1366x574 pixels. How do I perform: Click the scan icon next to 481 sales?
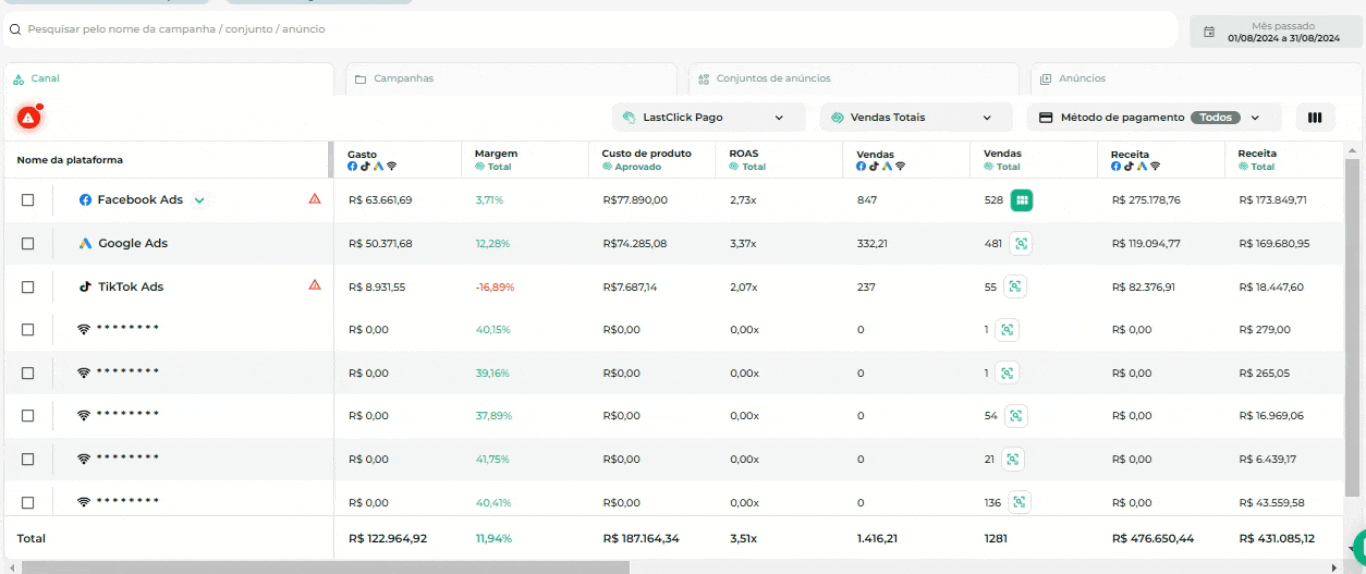click(1020, 243)
